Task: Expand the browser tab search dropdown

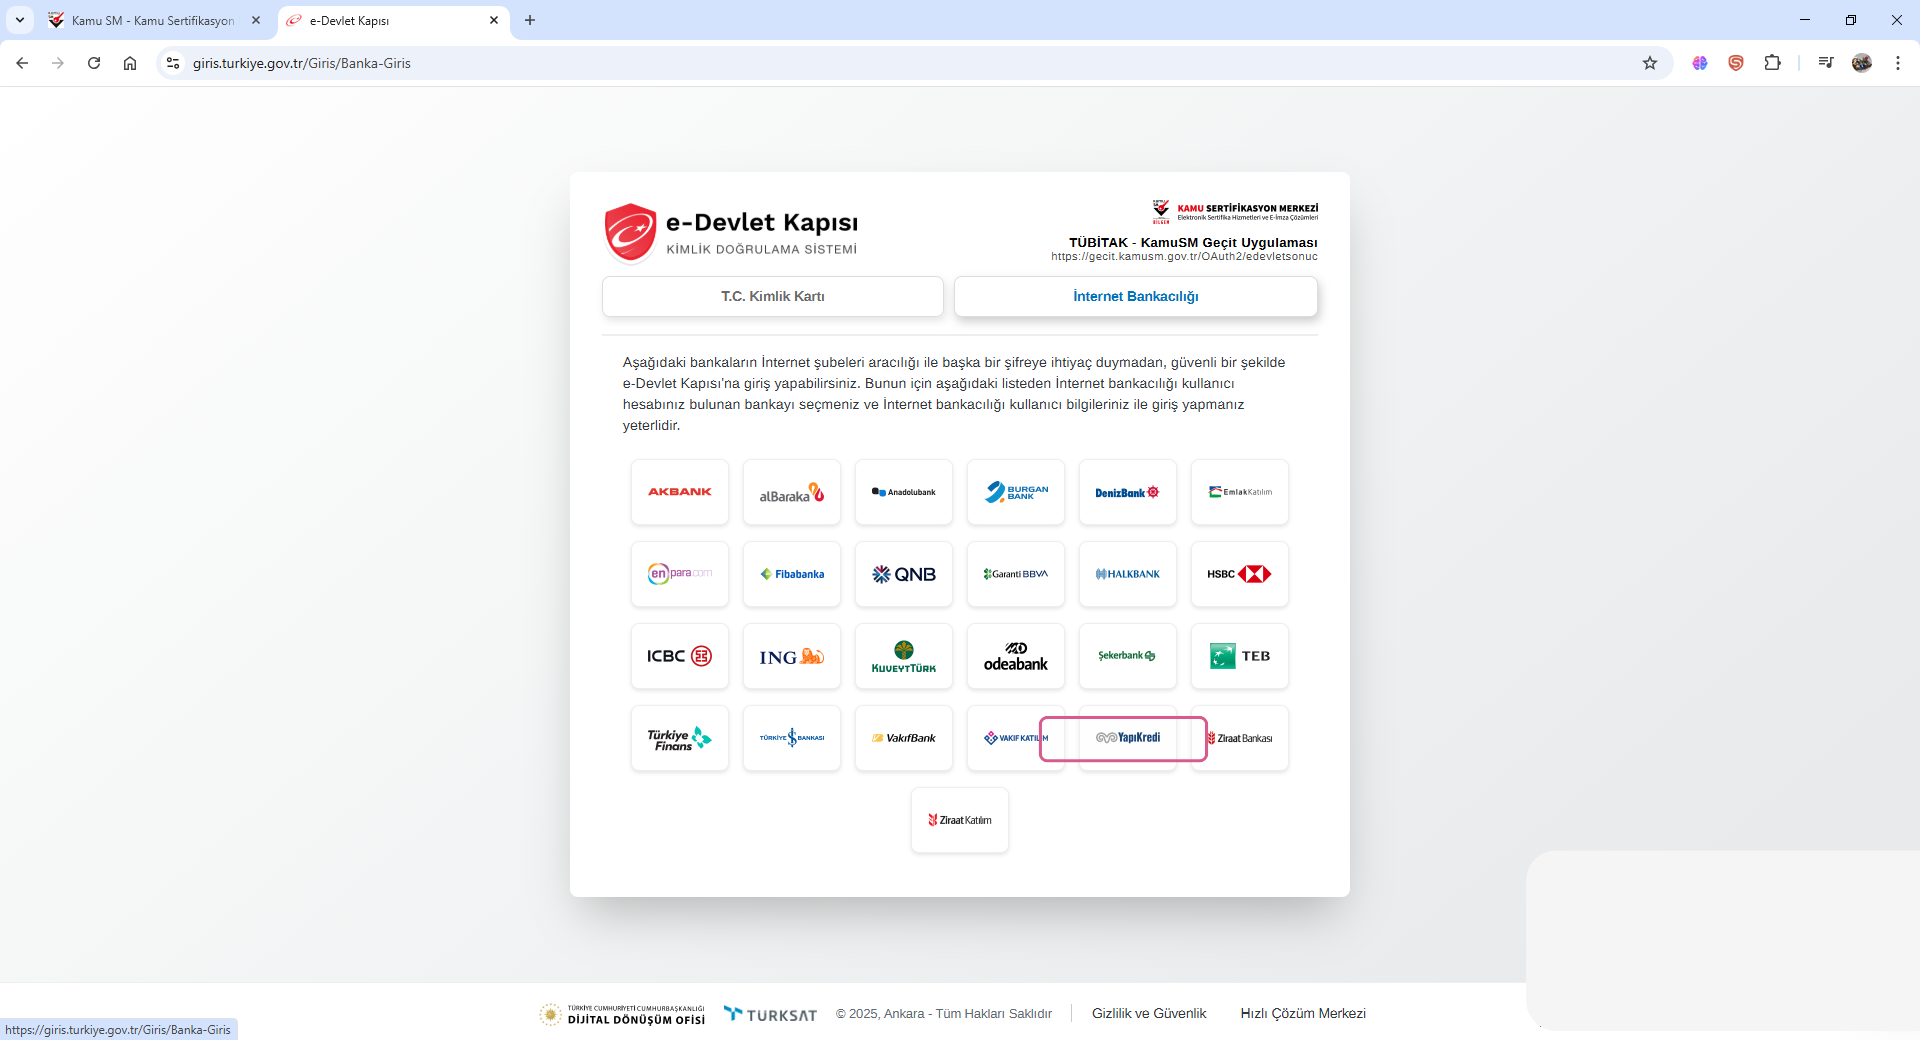Action: click(x=19, y=20)
